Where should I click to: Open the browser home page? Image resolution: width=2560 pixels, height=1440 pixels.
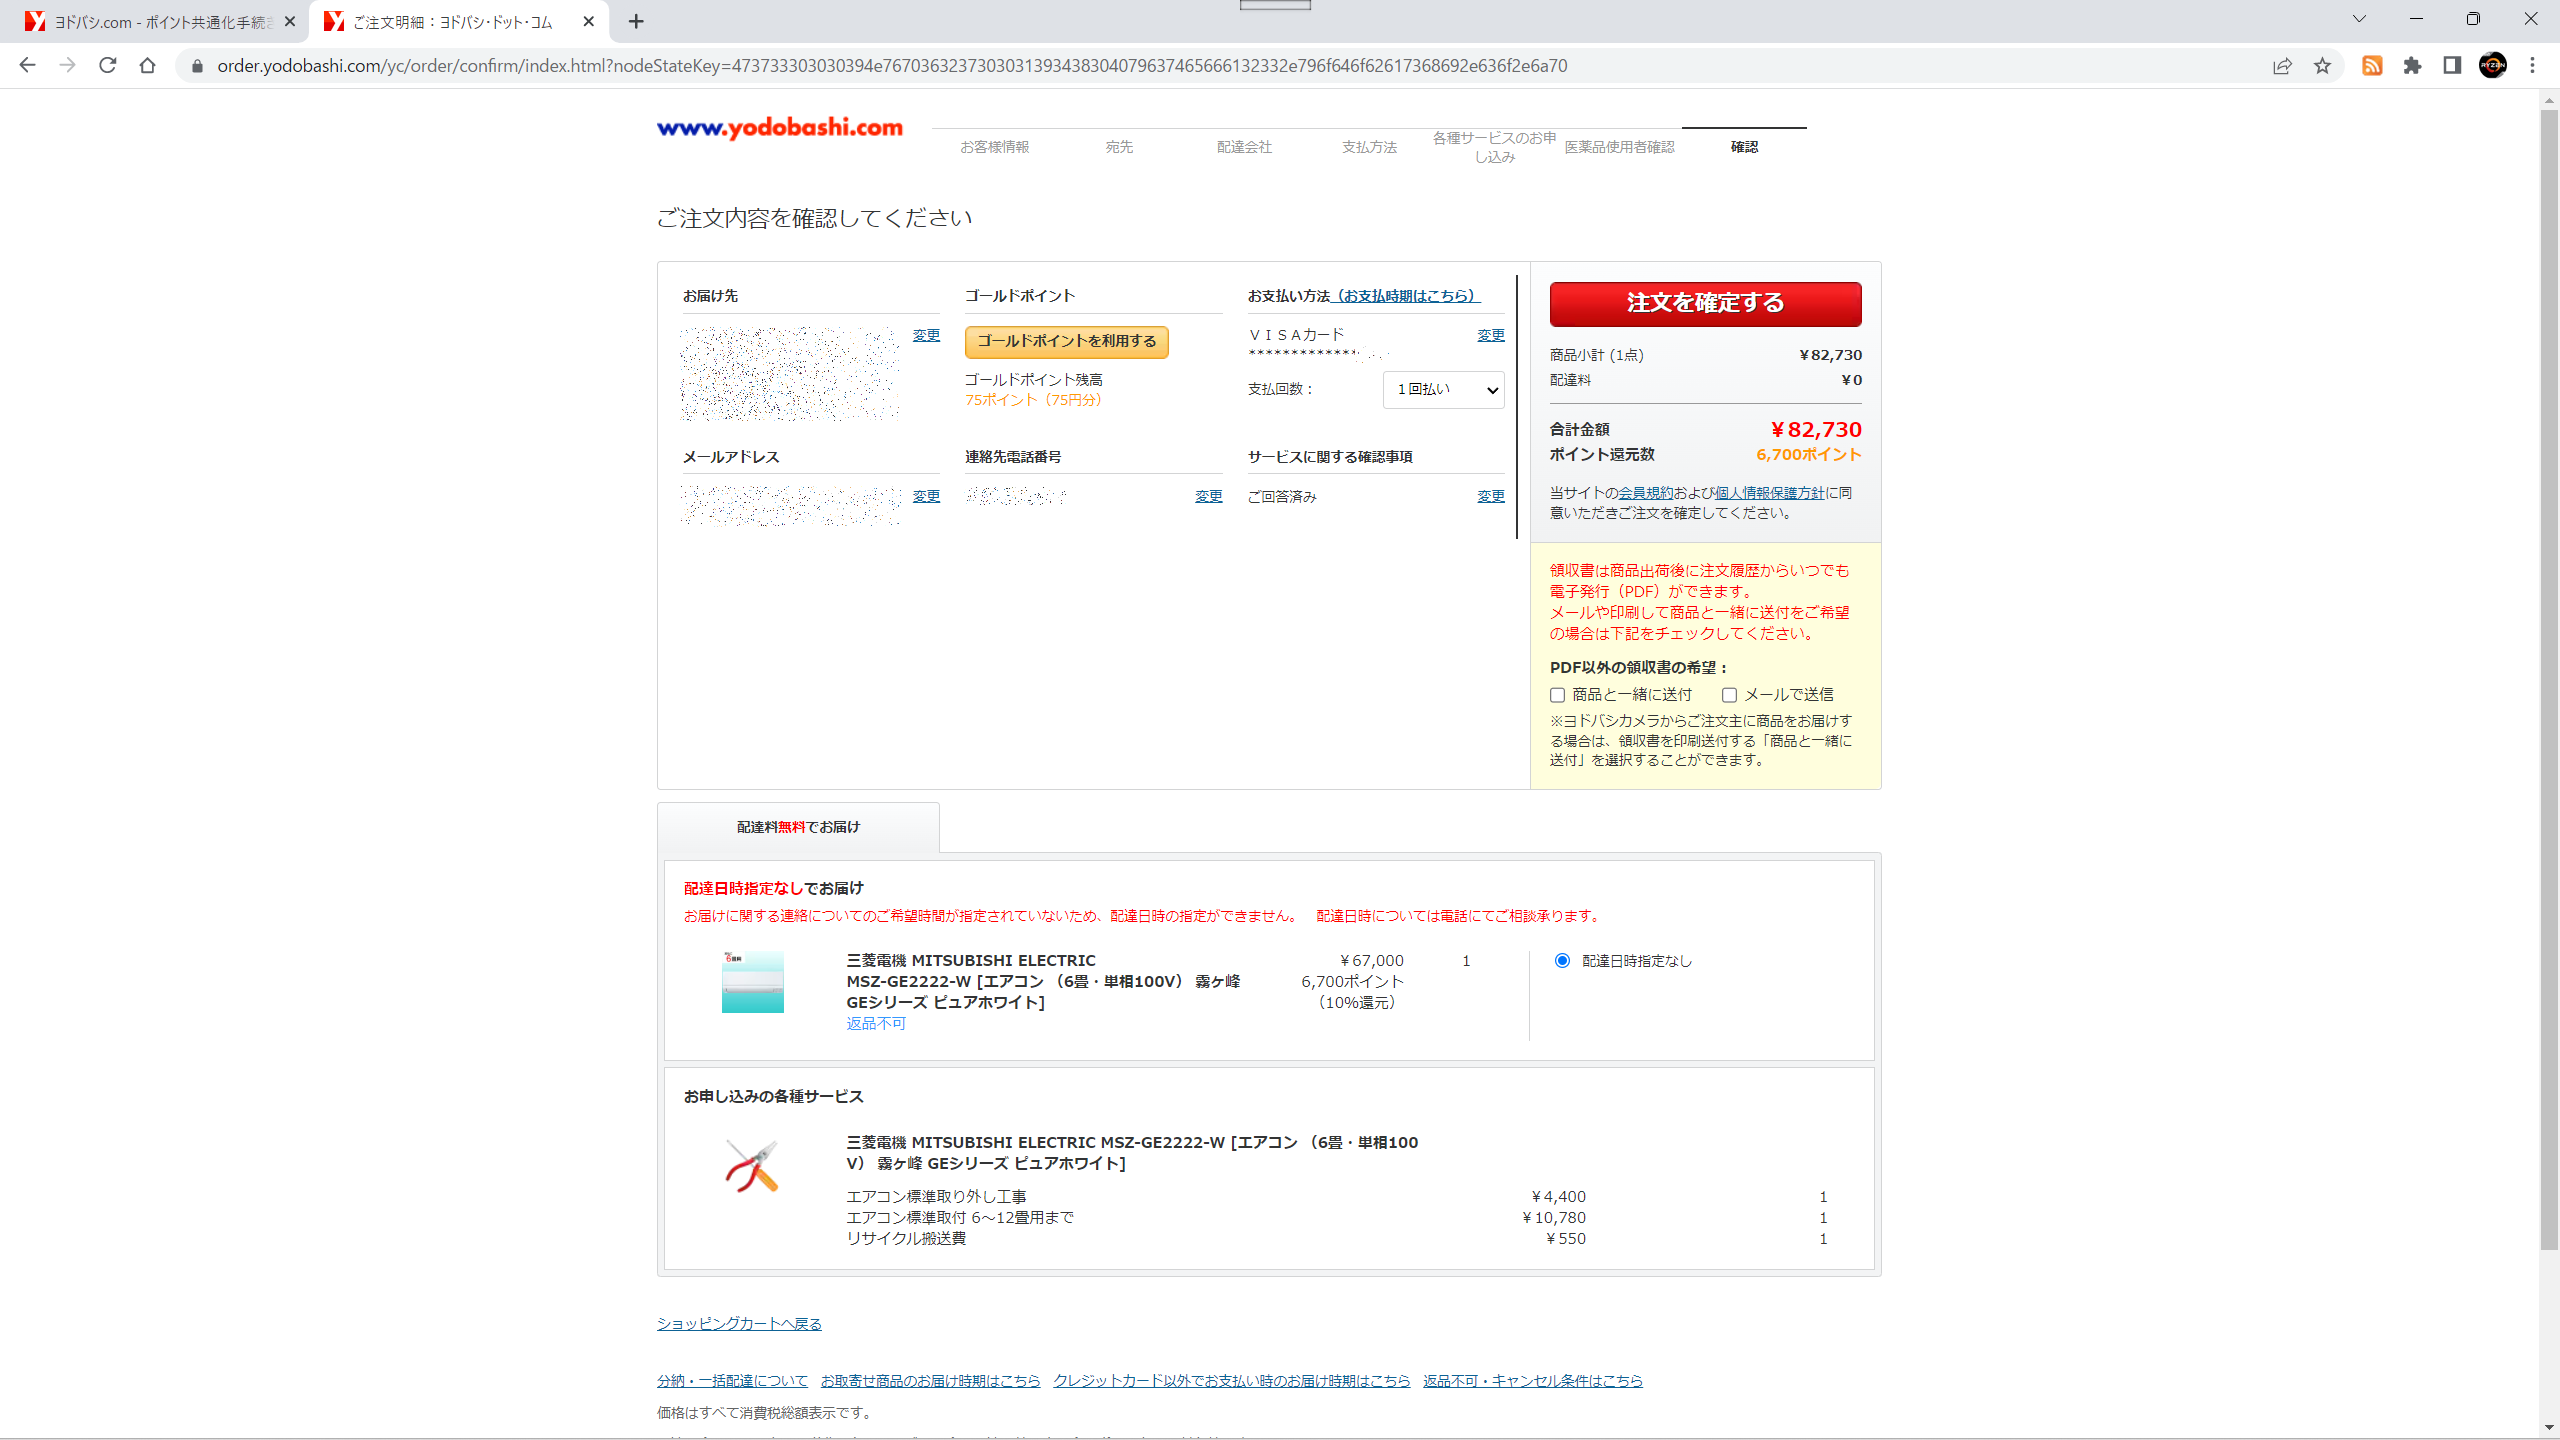(148, 66)
